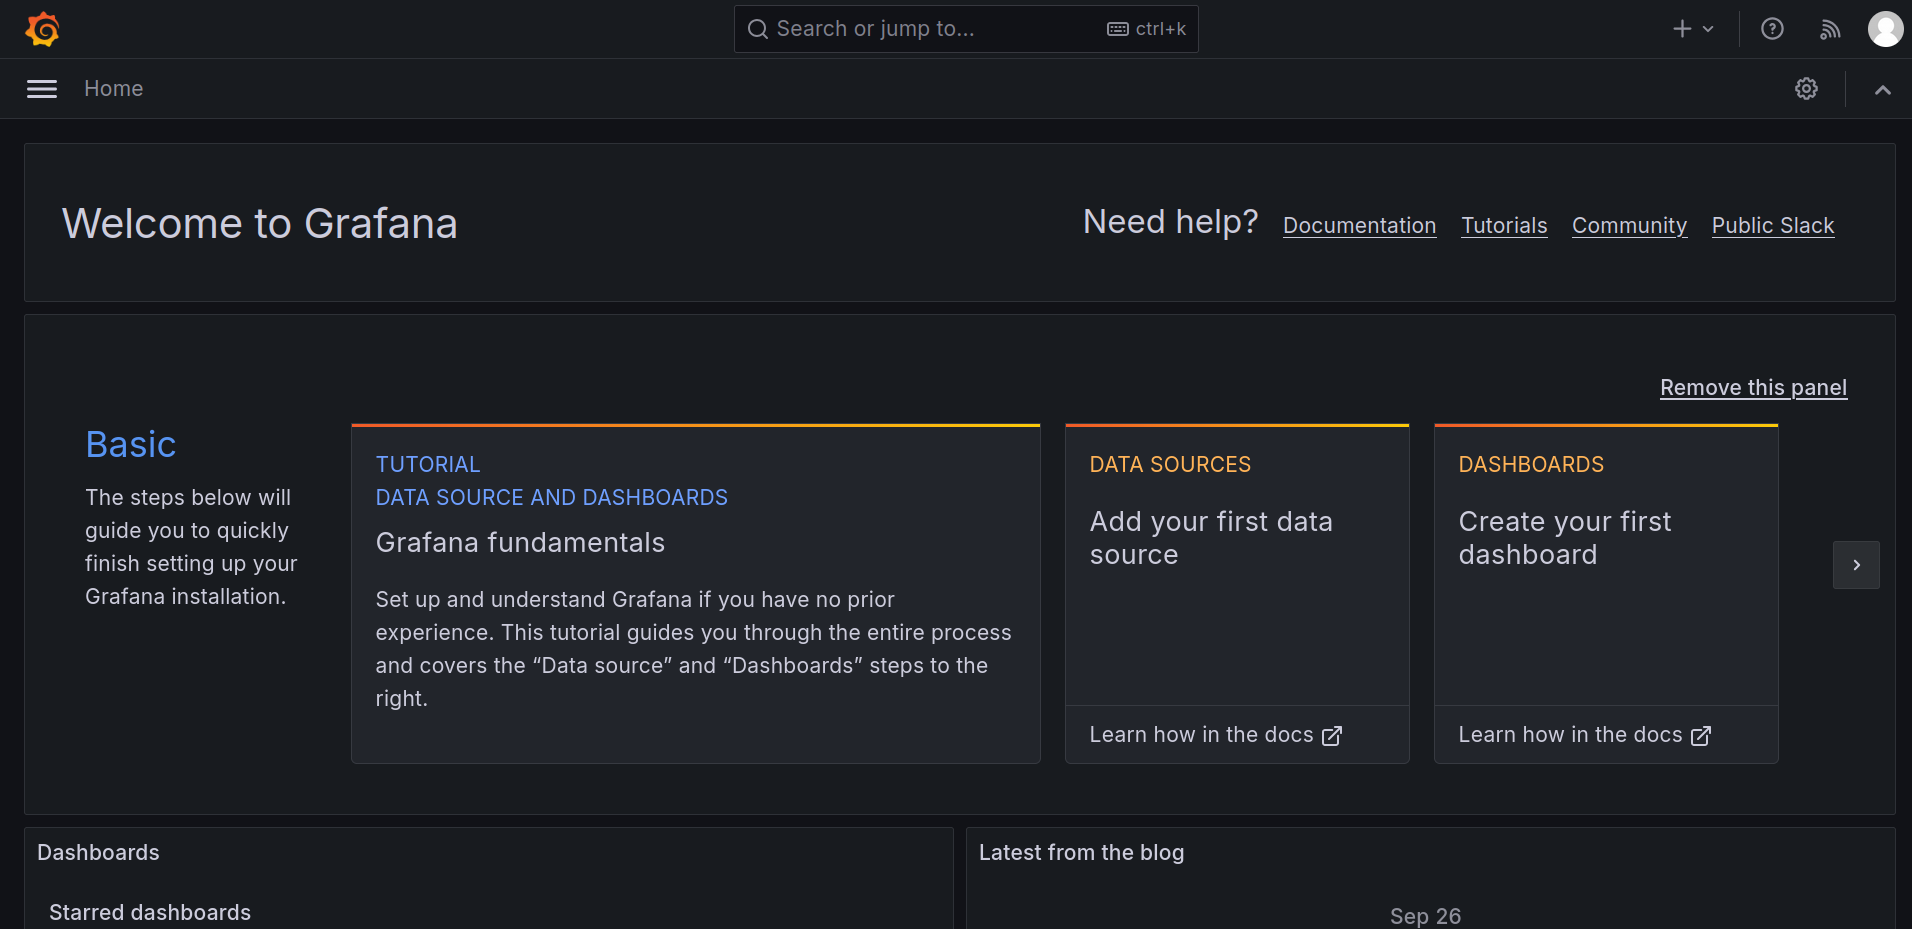Click the Grafana logo icon

coord(42,29)
